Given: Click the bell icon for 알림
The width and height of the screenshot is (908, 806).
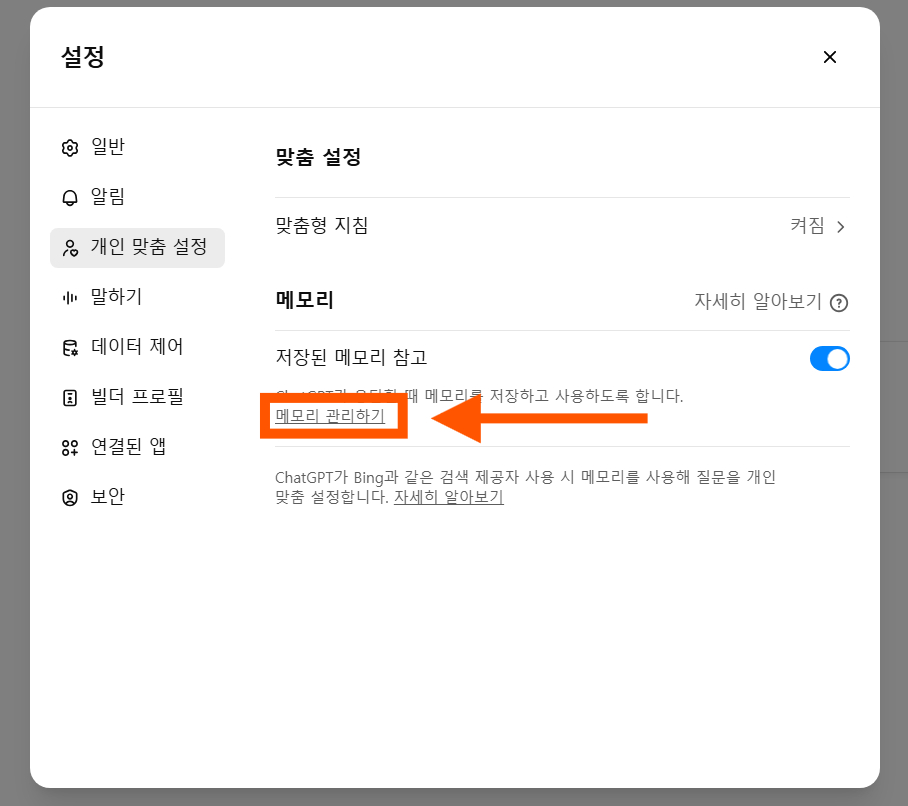Looking at the screenshot, I should pyautogui.click(x=69, y=196).
